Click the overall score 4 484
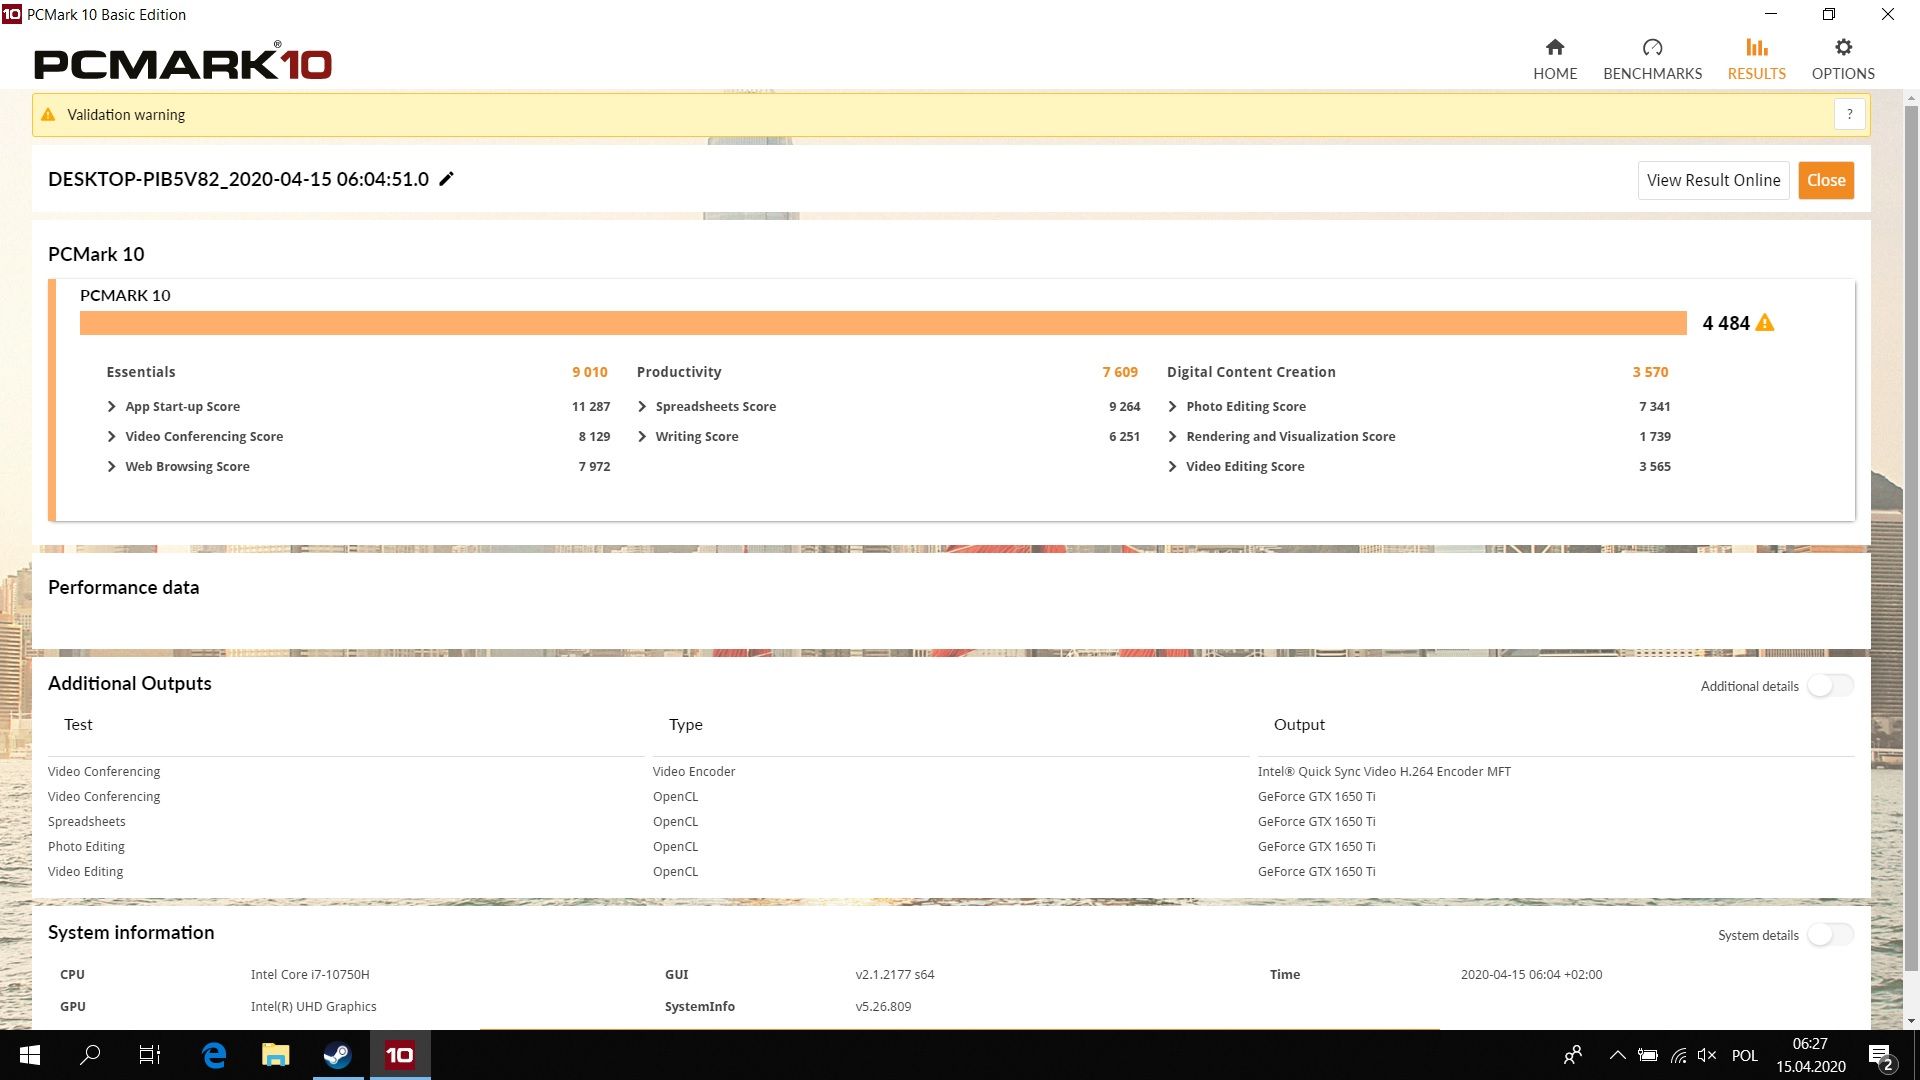The height and width of the screenshot is (1080, 1920). point(1726,323)
